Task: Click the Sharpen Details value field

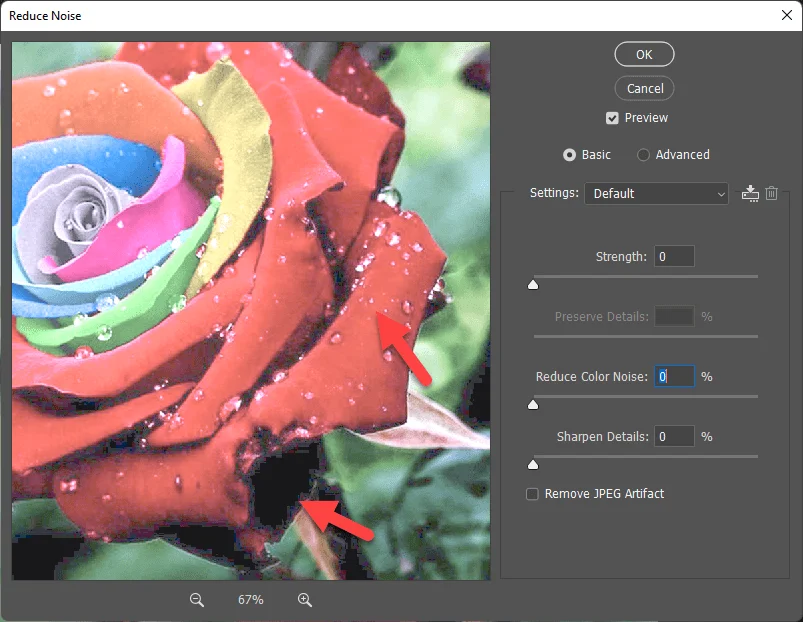Action: pos(674,437)
